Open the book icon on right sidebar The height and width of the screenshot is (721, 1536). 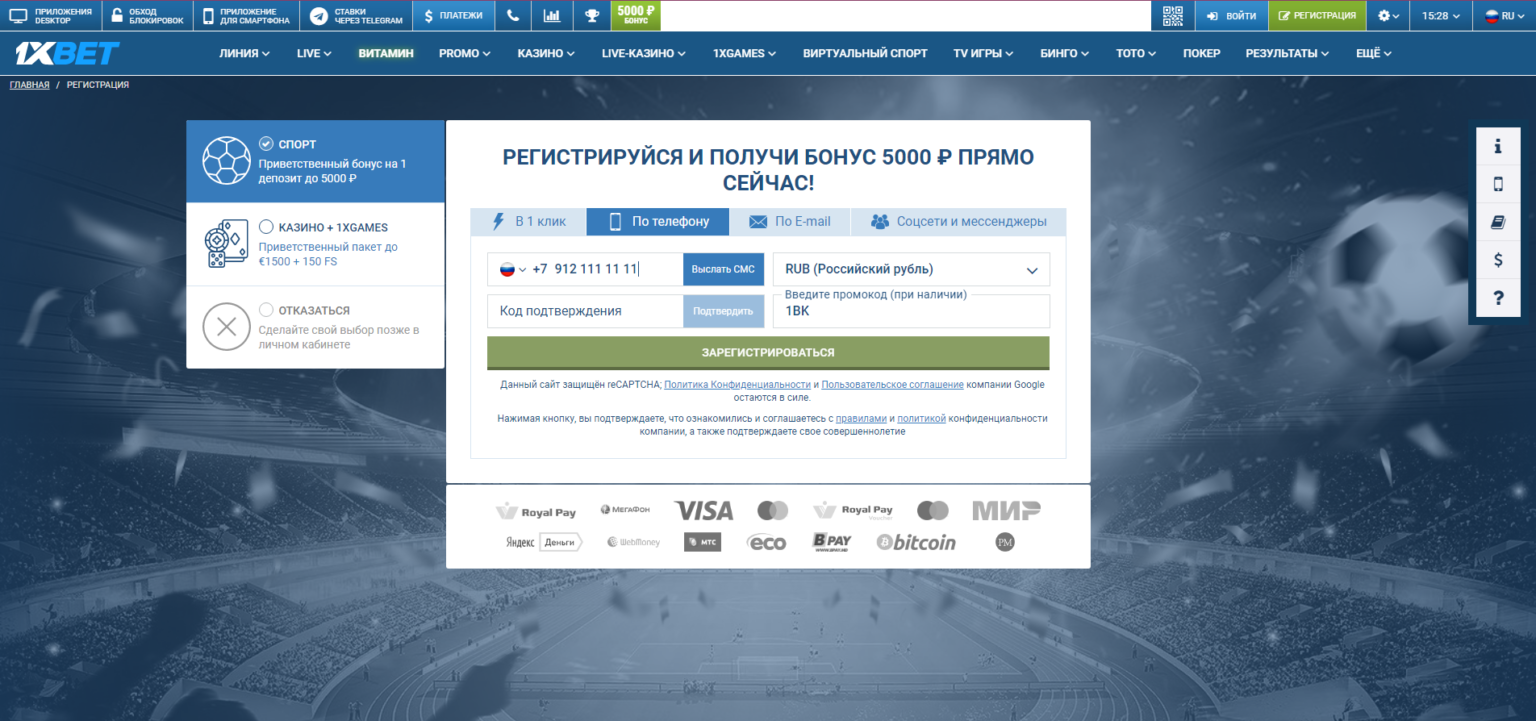pyautogui.click(x=1498, y=222)
